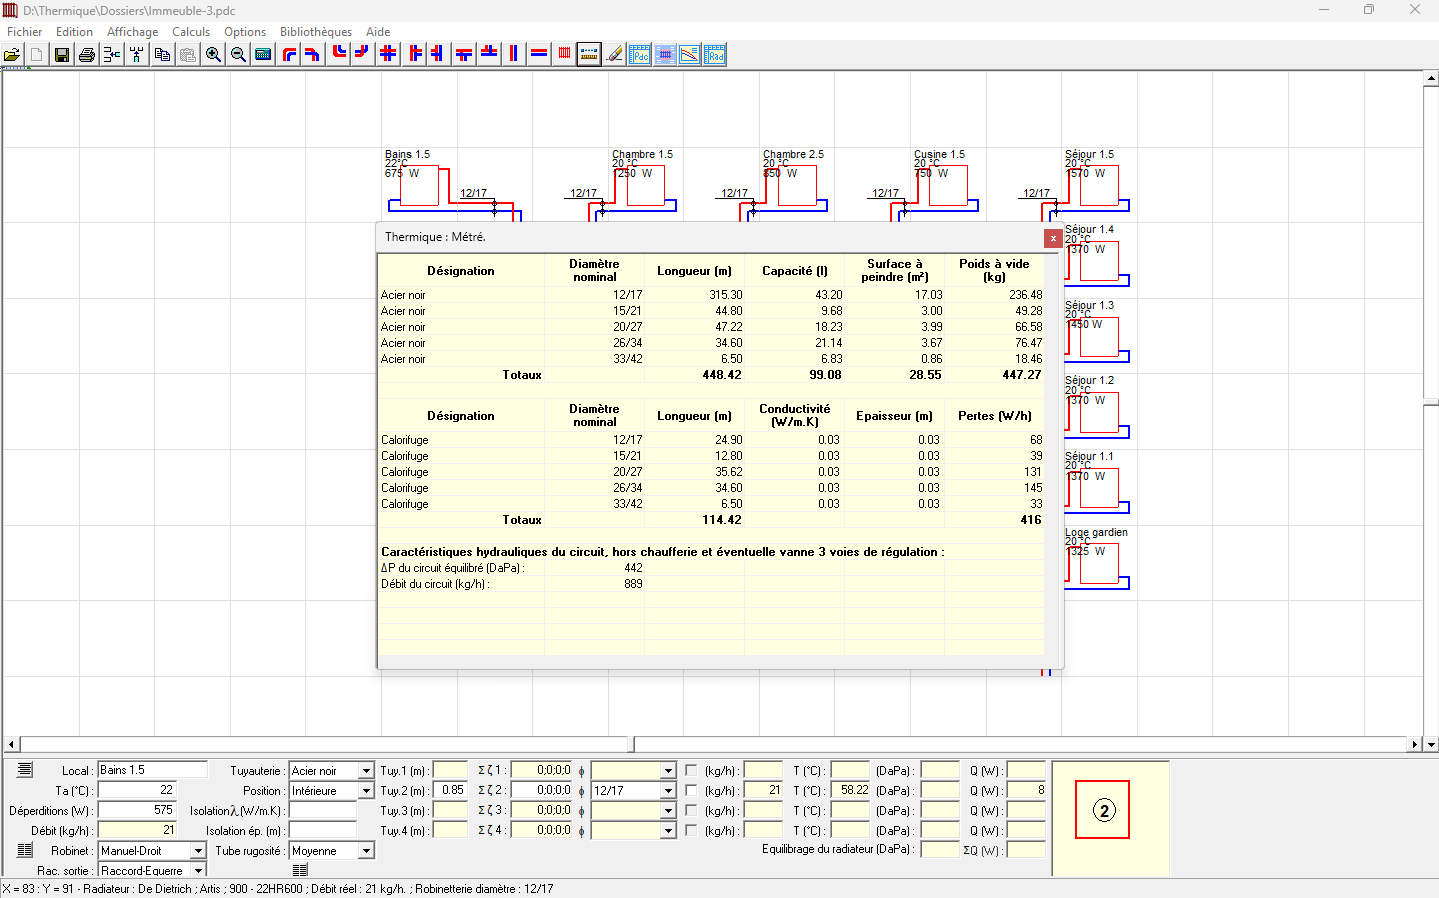Enable the checkbox on the Tuy.4 row
The width and height of the screenshot is (1439, 898).
click(691, 830)
